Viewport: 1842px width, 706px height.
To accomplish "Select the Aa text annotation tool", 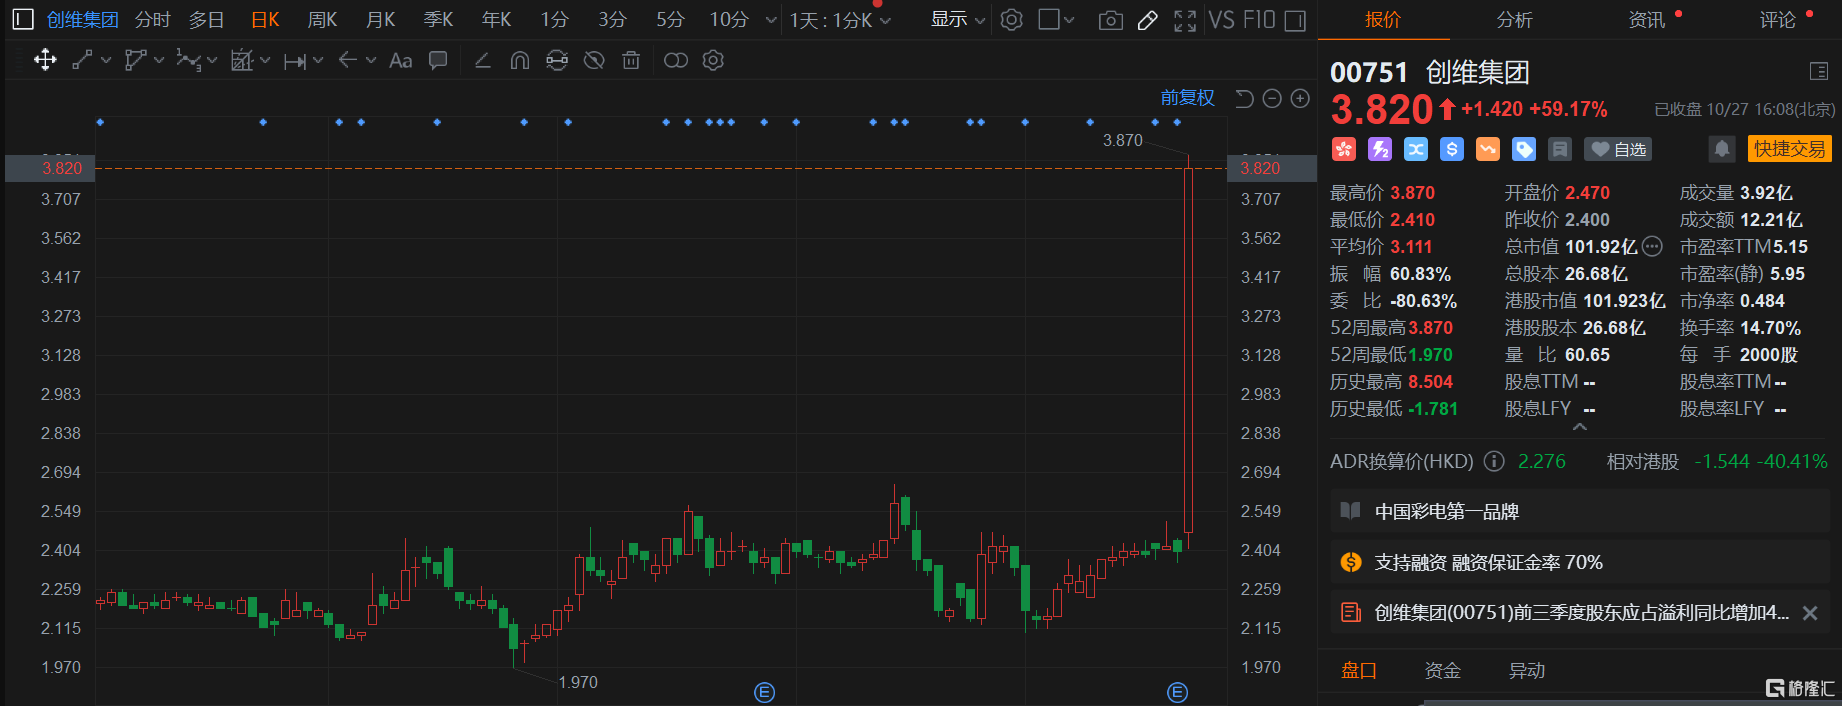I will (401, 60).
